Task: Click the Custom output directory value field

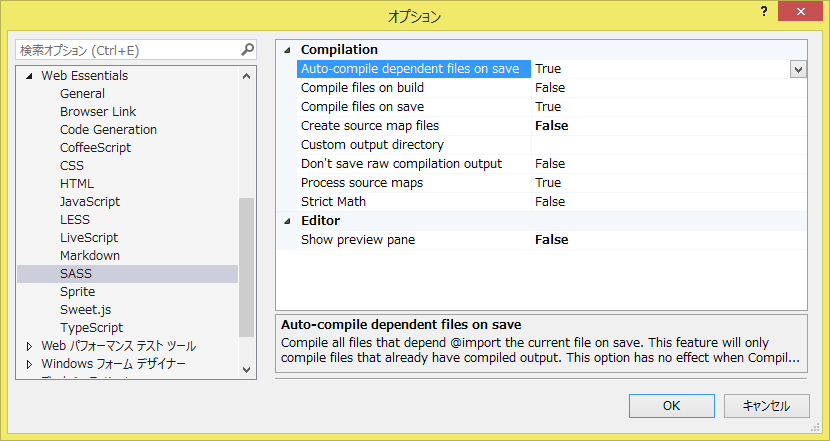Action: coord(668,145)
